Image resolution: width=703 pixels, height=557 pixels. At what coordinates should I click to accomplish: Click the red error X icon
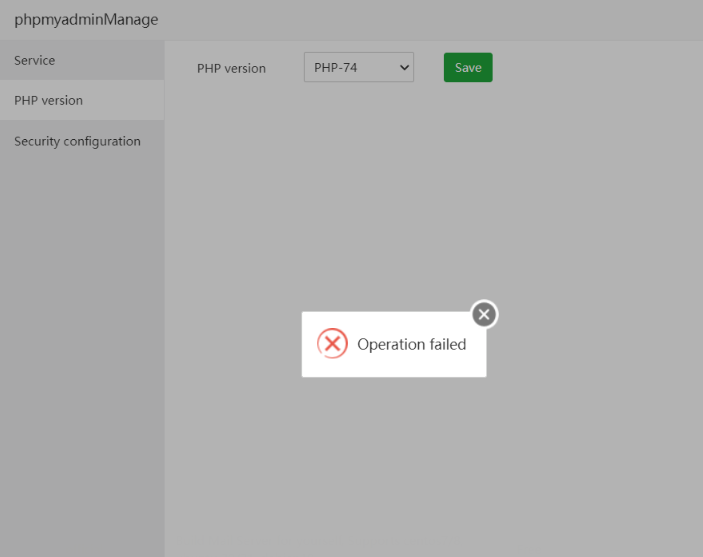[332, 344]
